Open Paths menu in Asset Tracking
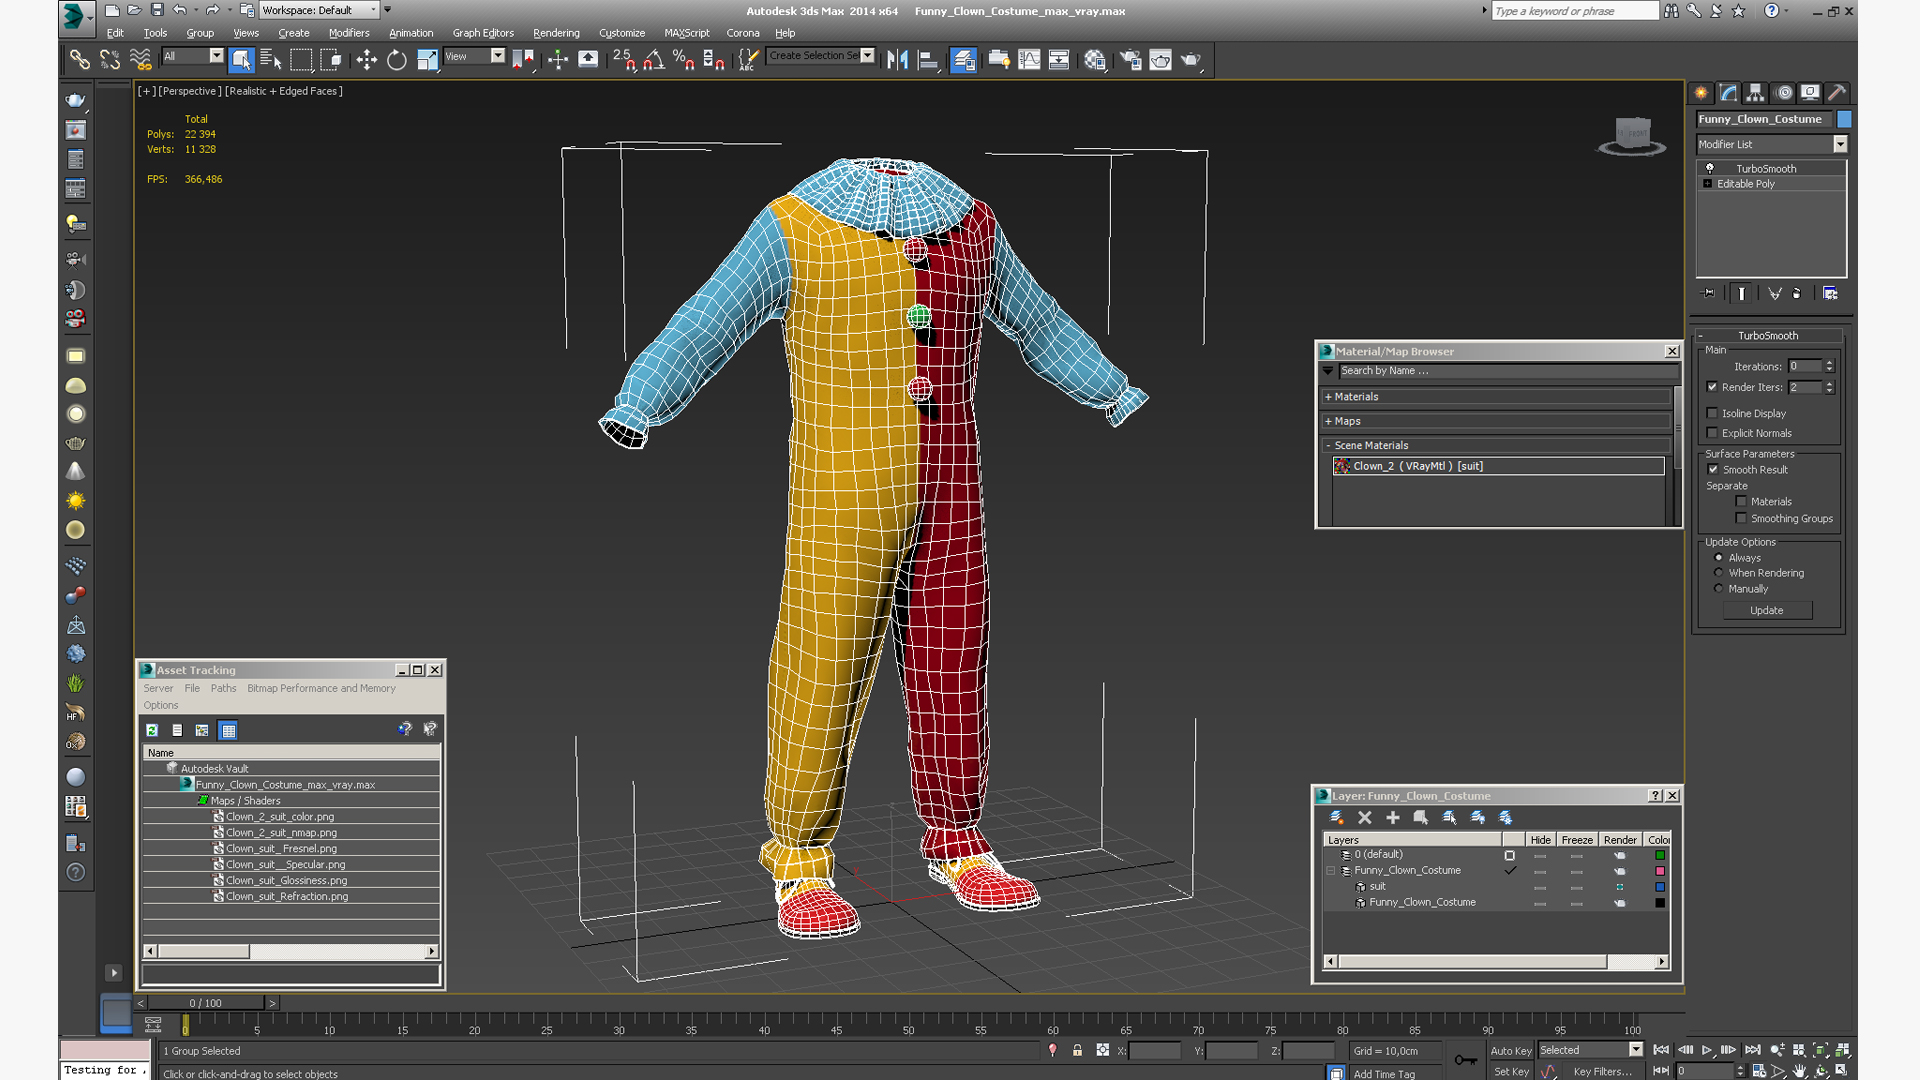This screenshot has height=1080, width=1920. 224,689
